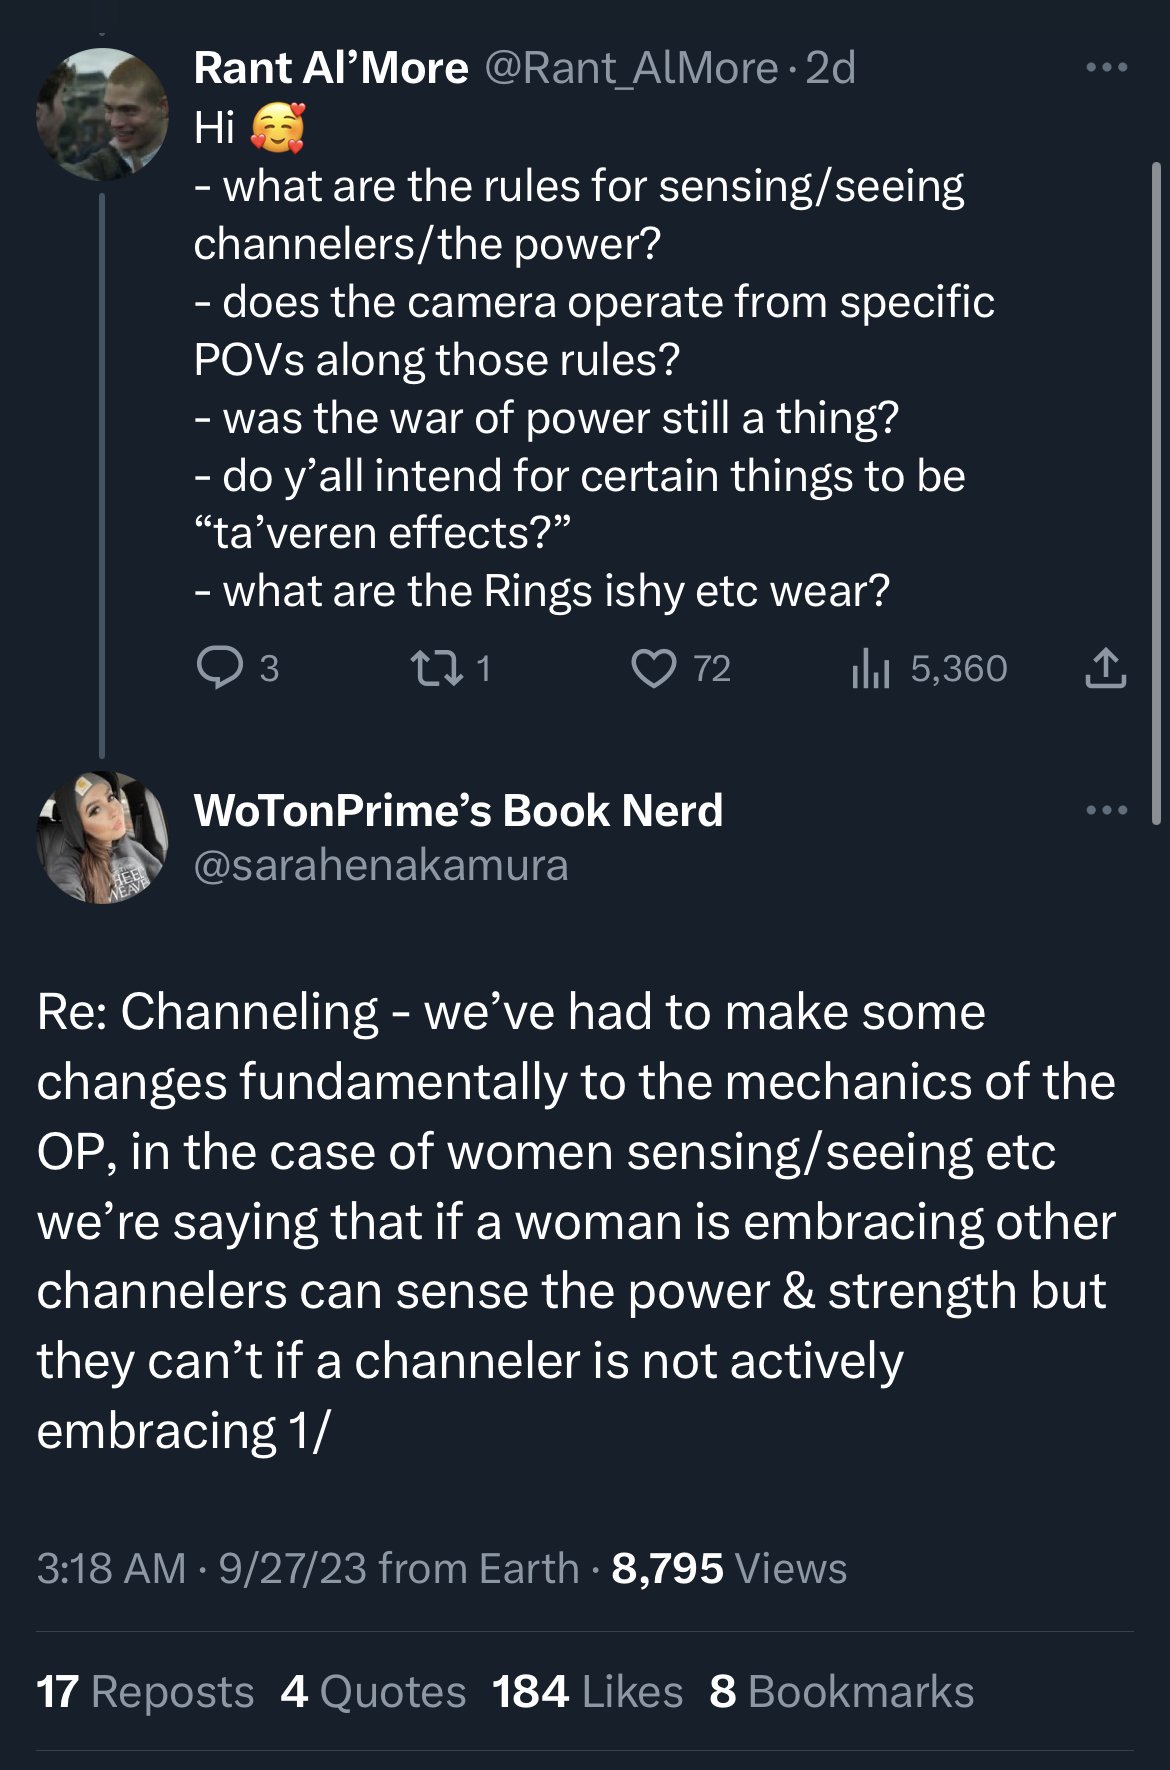Show the 4 Quotes
This screenshot has width=1170, height=1770.
coord(373,1692)
